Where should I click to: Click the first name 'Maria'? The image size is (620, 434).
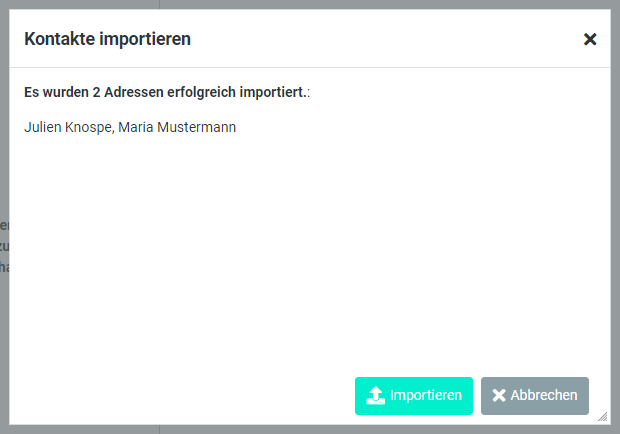[136, 127]
